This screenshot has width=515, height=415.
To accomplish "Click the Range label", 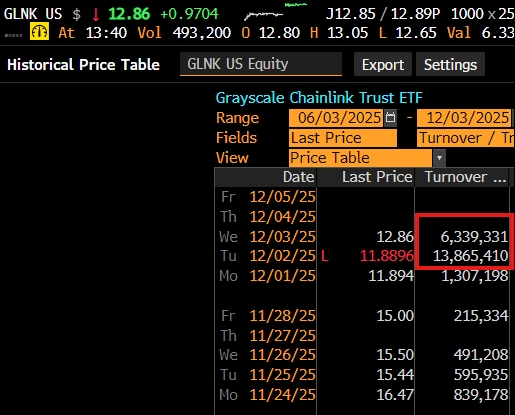I will [237, 118].
